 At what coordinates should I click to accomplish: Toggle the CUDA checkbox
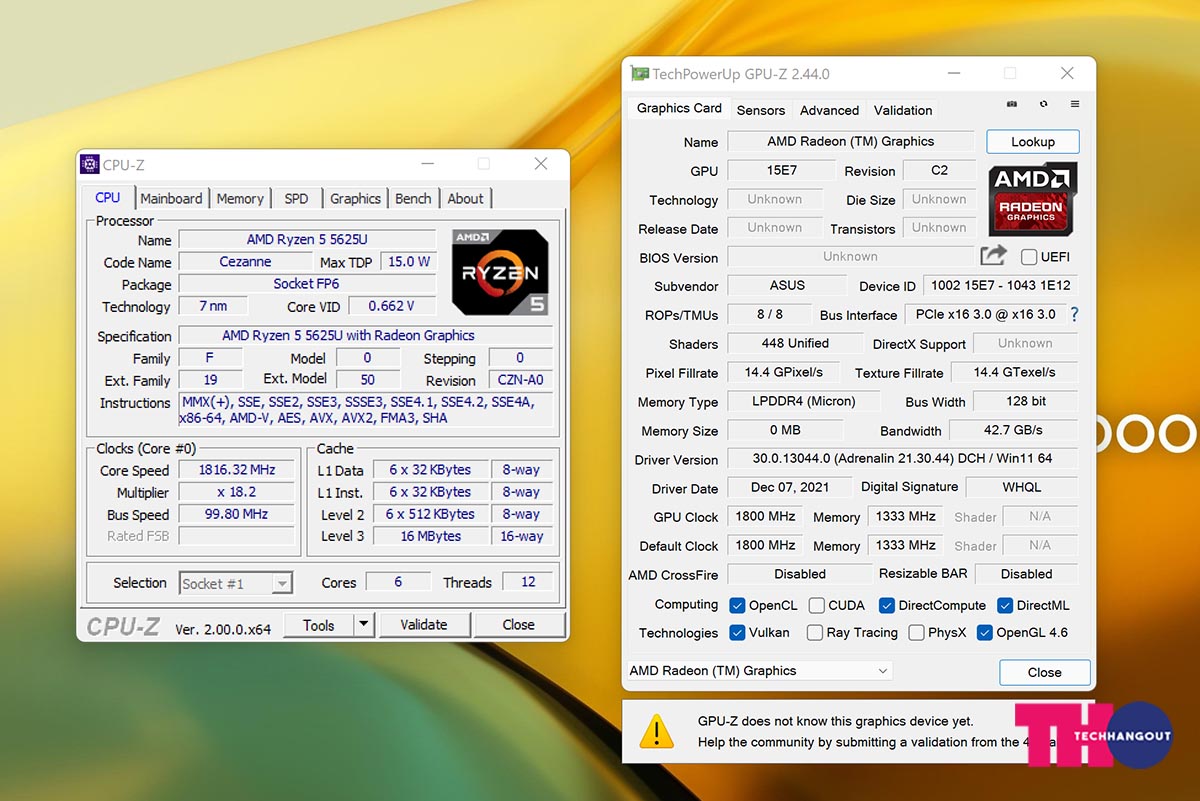(x=817, y=605)
